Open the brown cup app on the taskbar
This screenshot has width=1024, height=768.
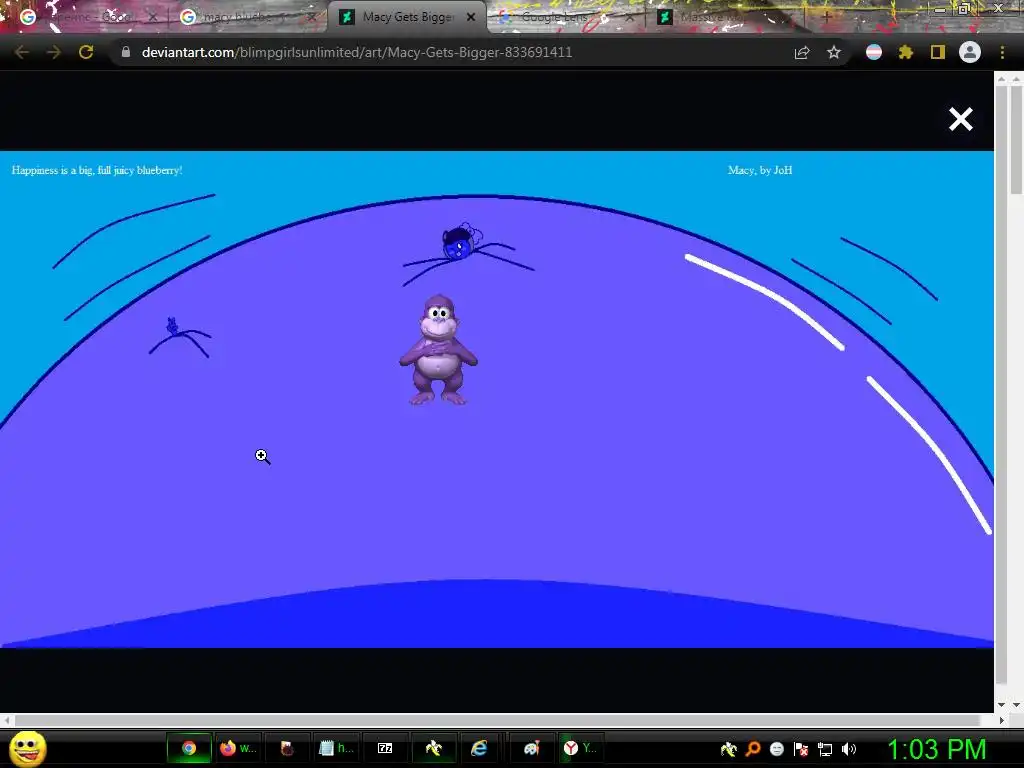(x=287, y=748)
